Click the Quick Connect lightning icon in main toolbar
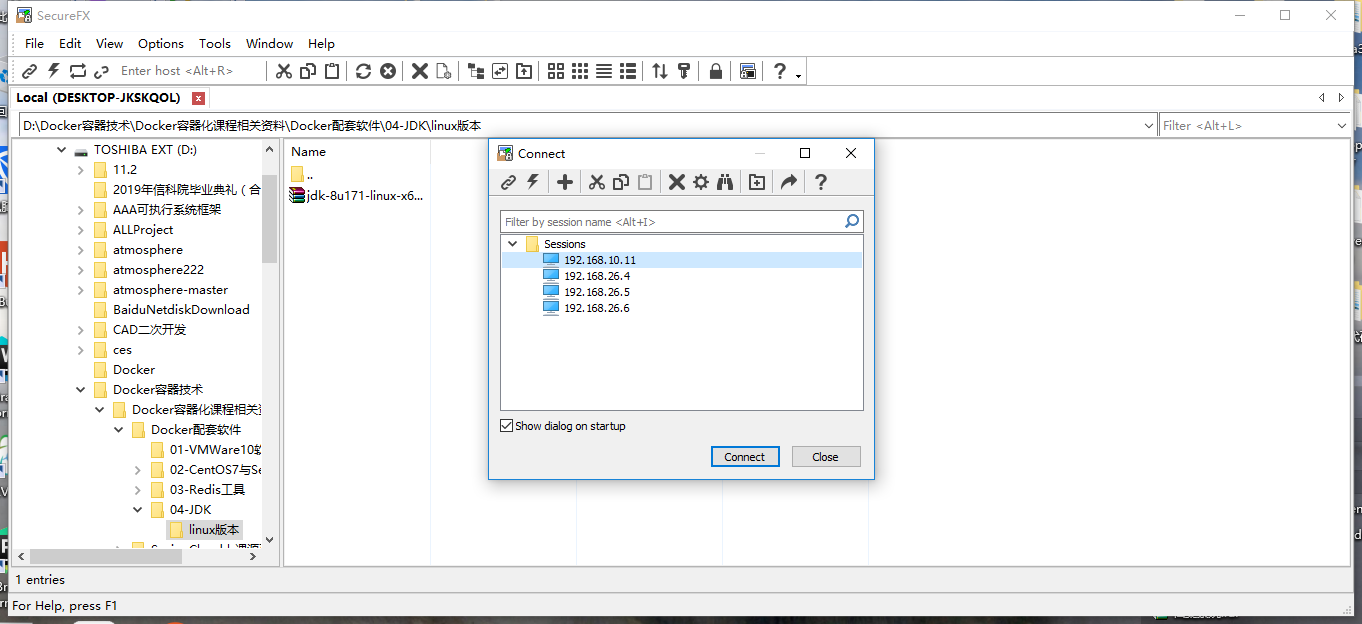The height and width of the screenshot is (624, 1362). pyautogui.click(x=54, y=71)
